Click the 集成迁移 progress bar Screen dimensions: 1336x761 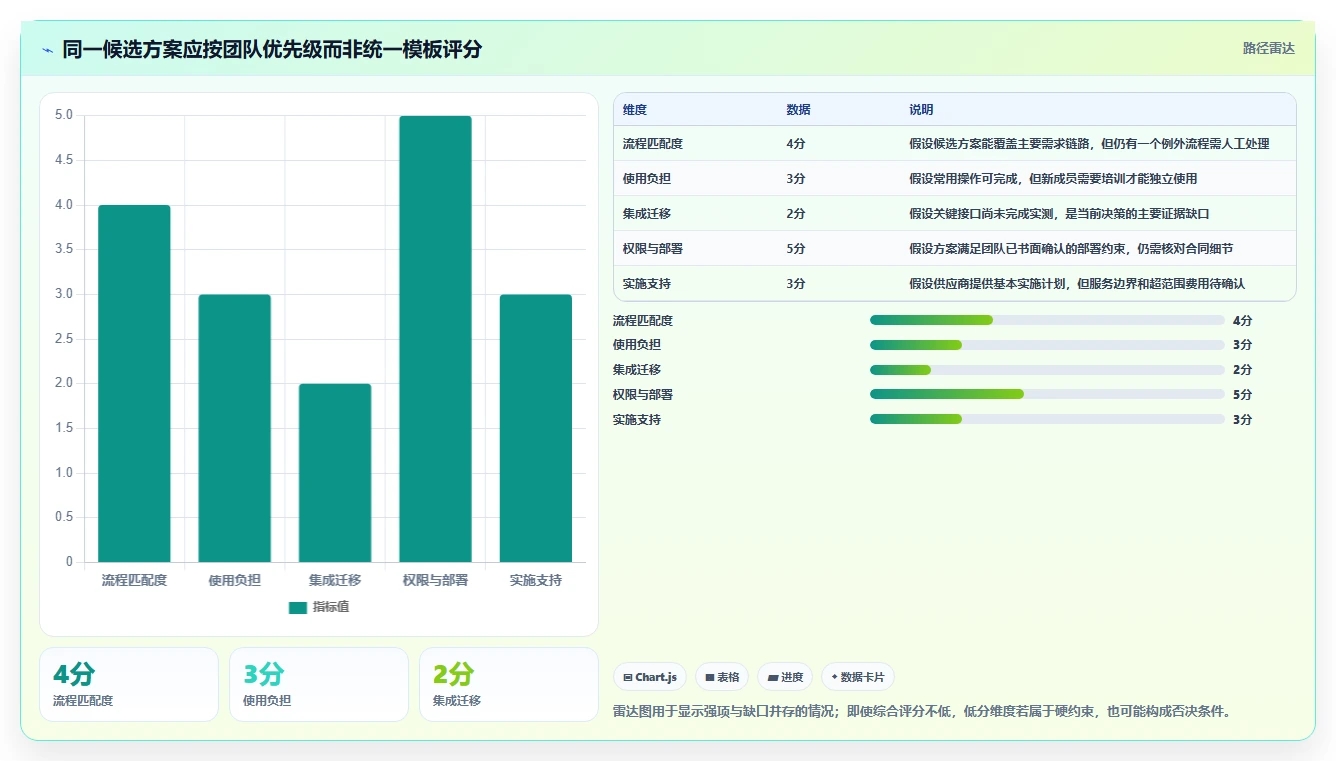tap(1047, 370)
